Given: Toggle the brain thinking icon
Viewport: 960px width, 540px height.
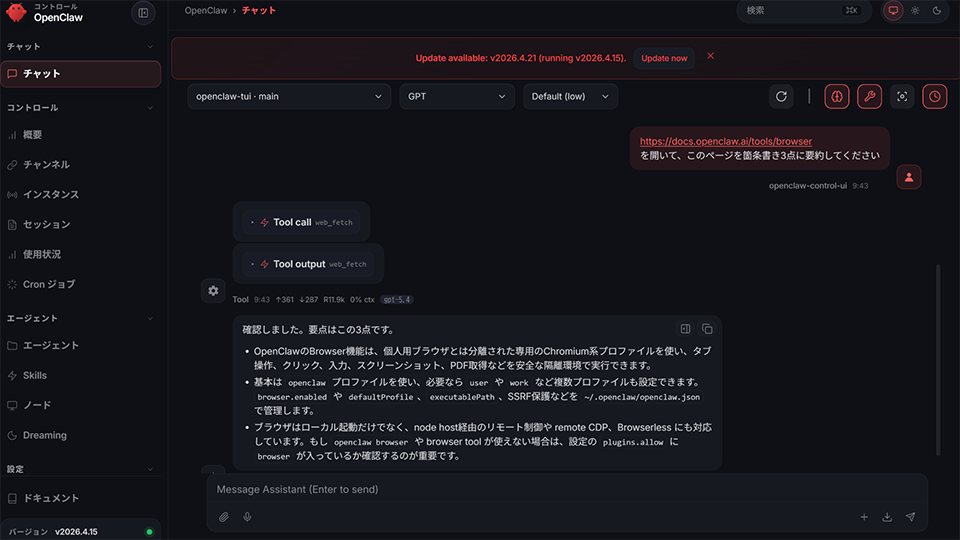Looking at the screenshot, I should (837, 97).
